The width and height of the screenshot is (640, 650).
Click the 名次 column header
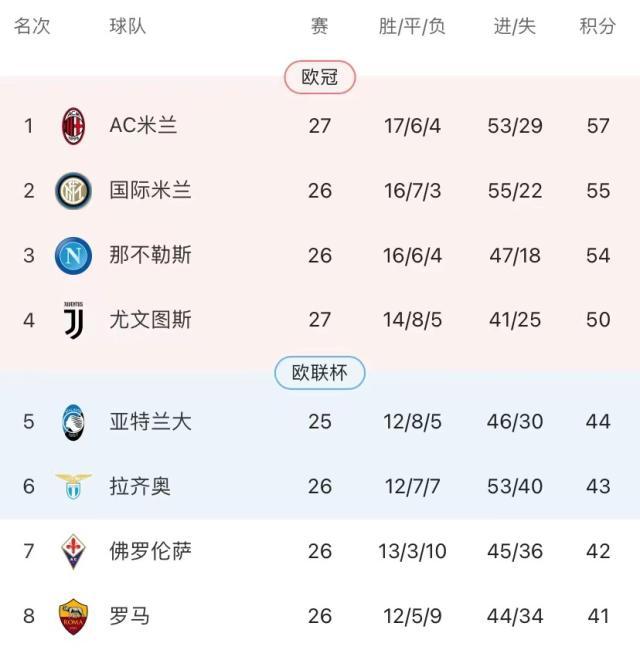[x=32, y=27]
